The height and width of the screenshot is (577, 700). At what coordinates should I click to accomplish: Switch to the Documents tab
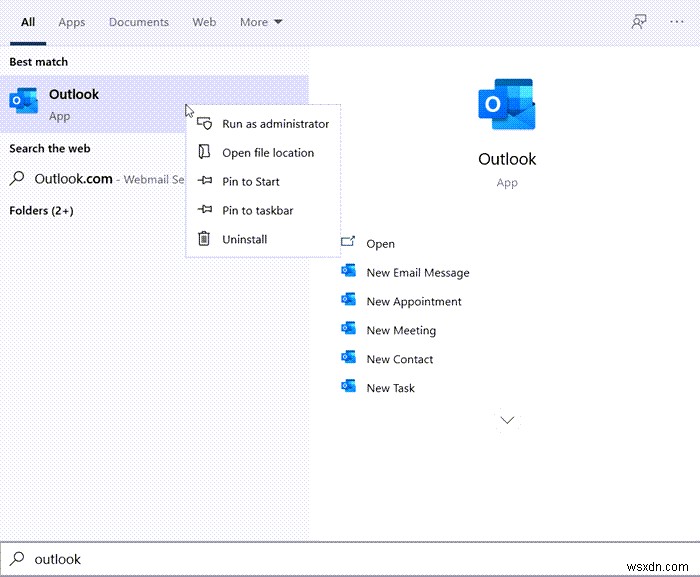(x=139, y=22)
